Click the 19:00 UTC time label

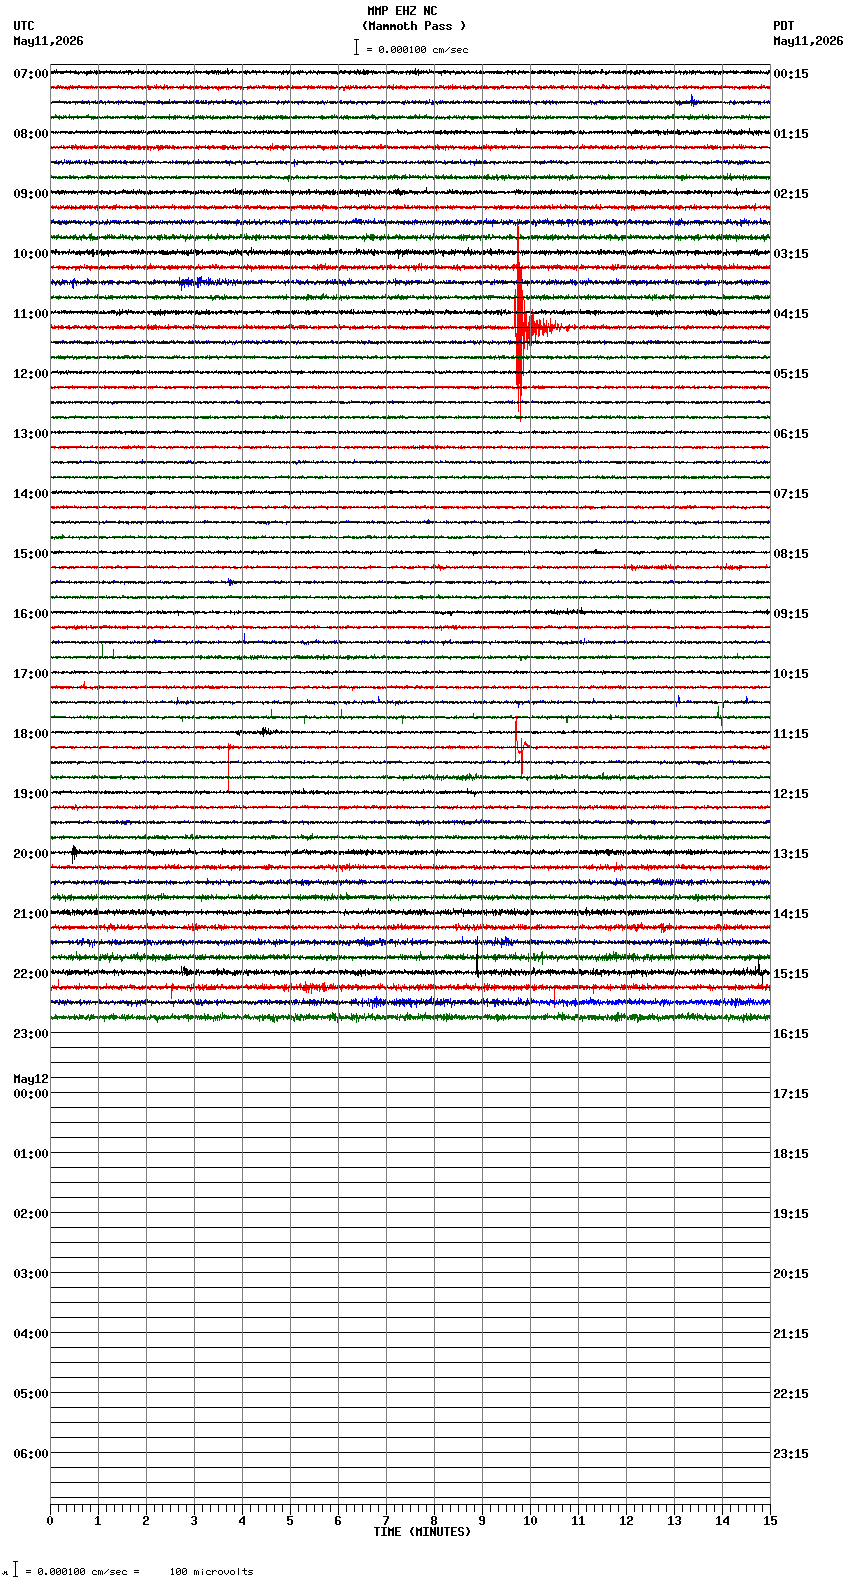(x=31, y=794)
